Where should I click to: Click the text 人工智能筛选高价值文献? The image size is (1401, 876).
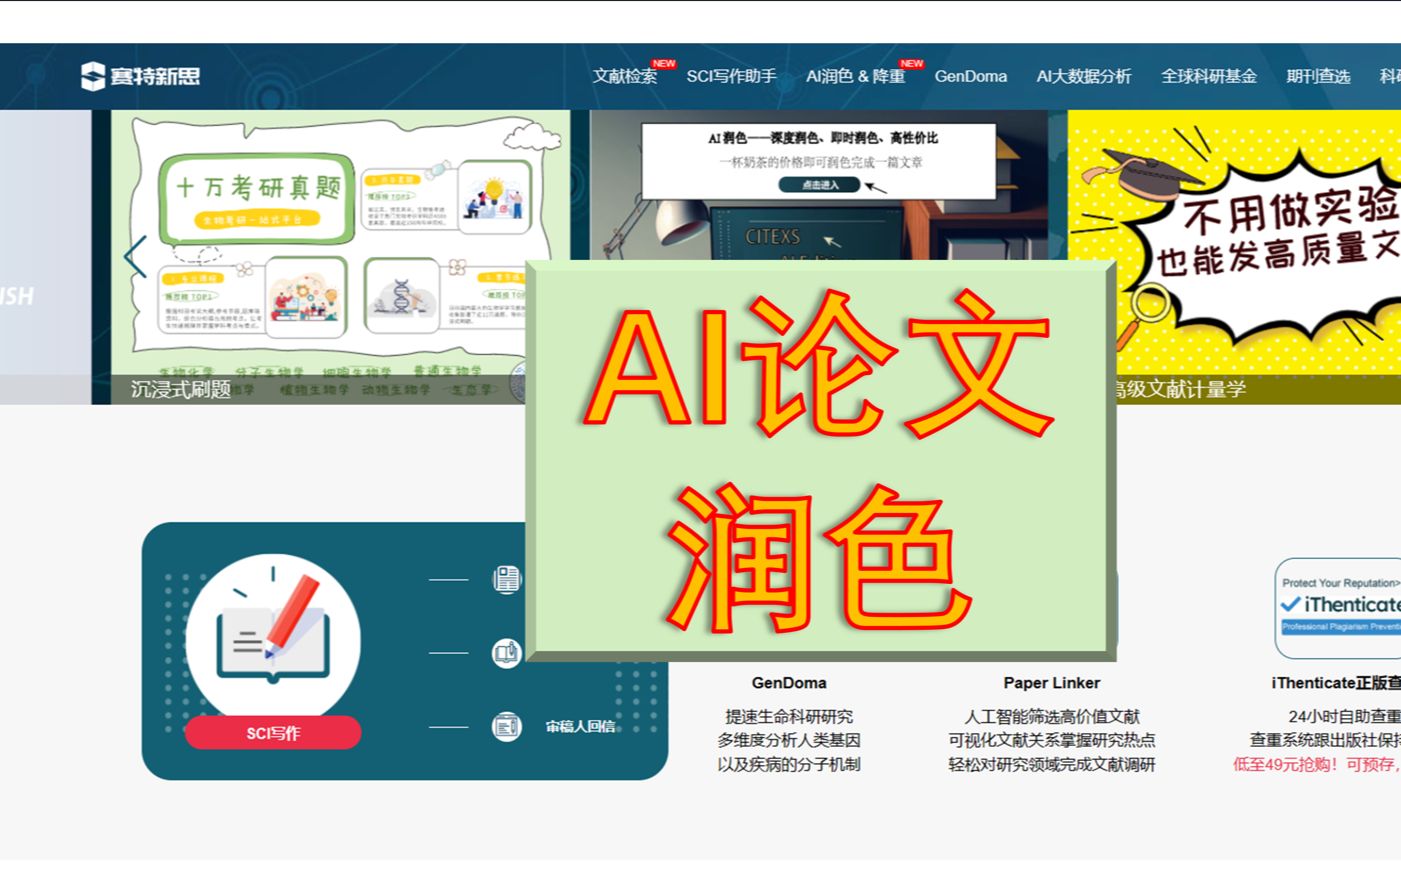(x=1052, y=717)
